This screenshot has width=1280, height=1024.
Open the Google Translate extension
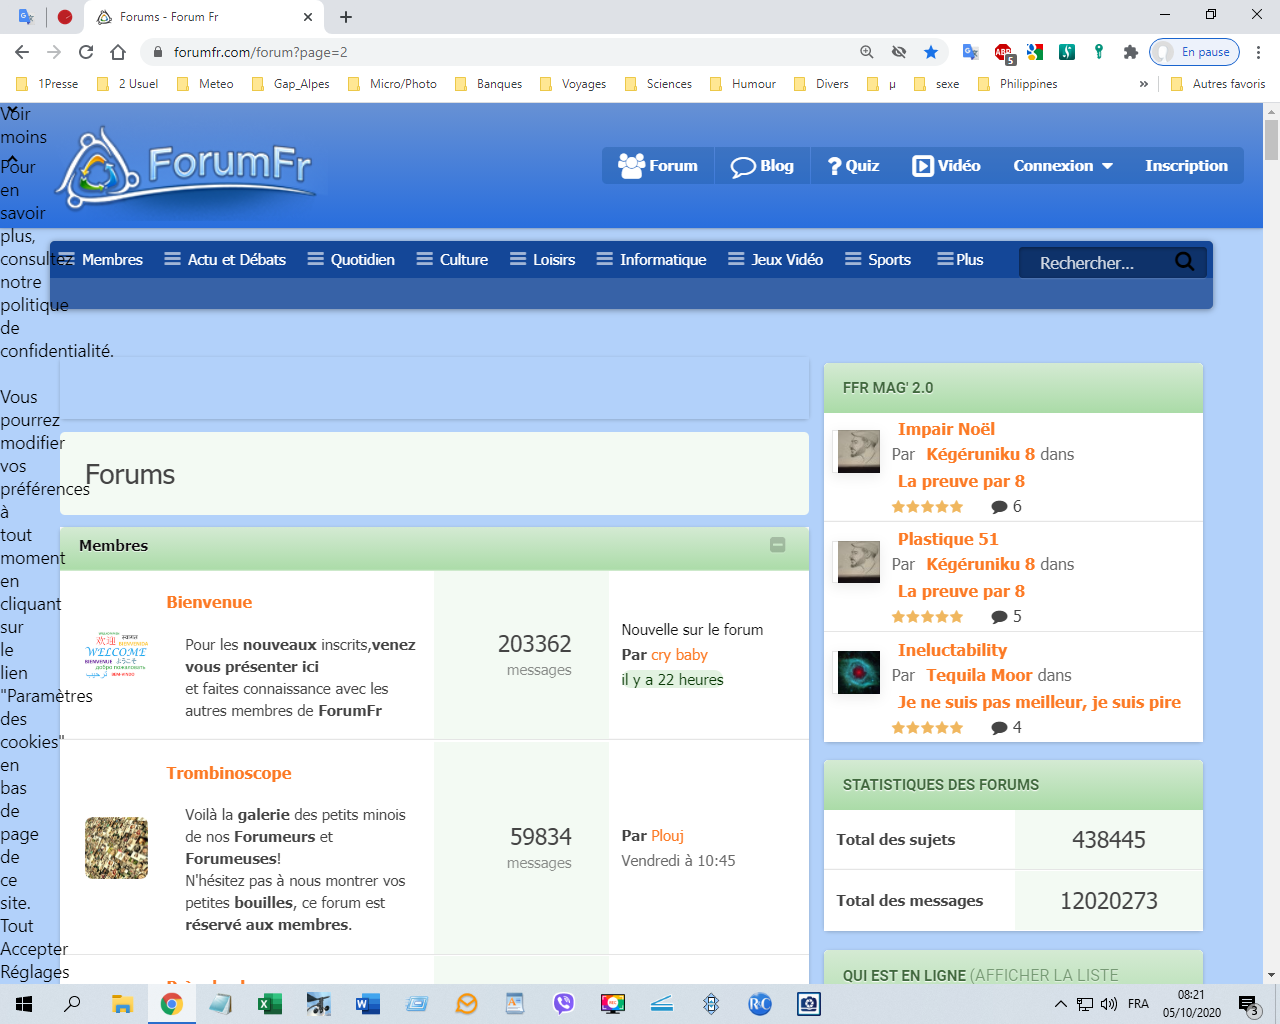coord(970,52)
